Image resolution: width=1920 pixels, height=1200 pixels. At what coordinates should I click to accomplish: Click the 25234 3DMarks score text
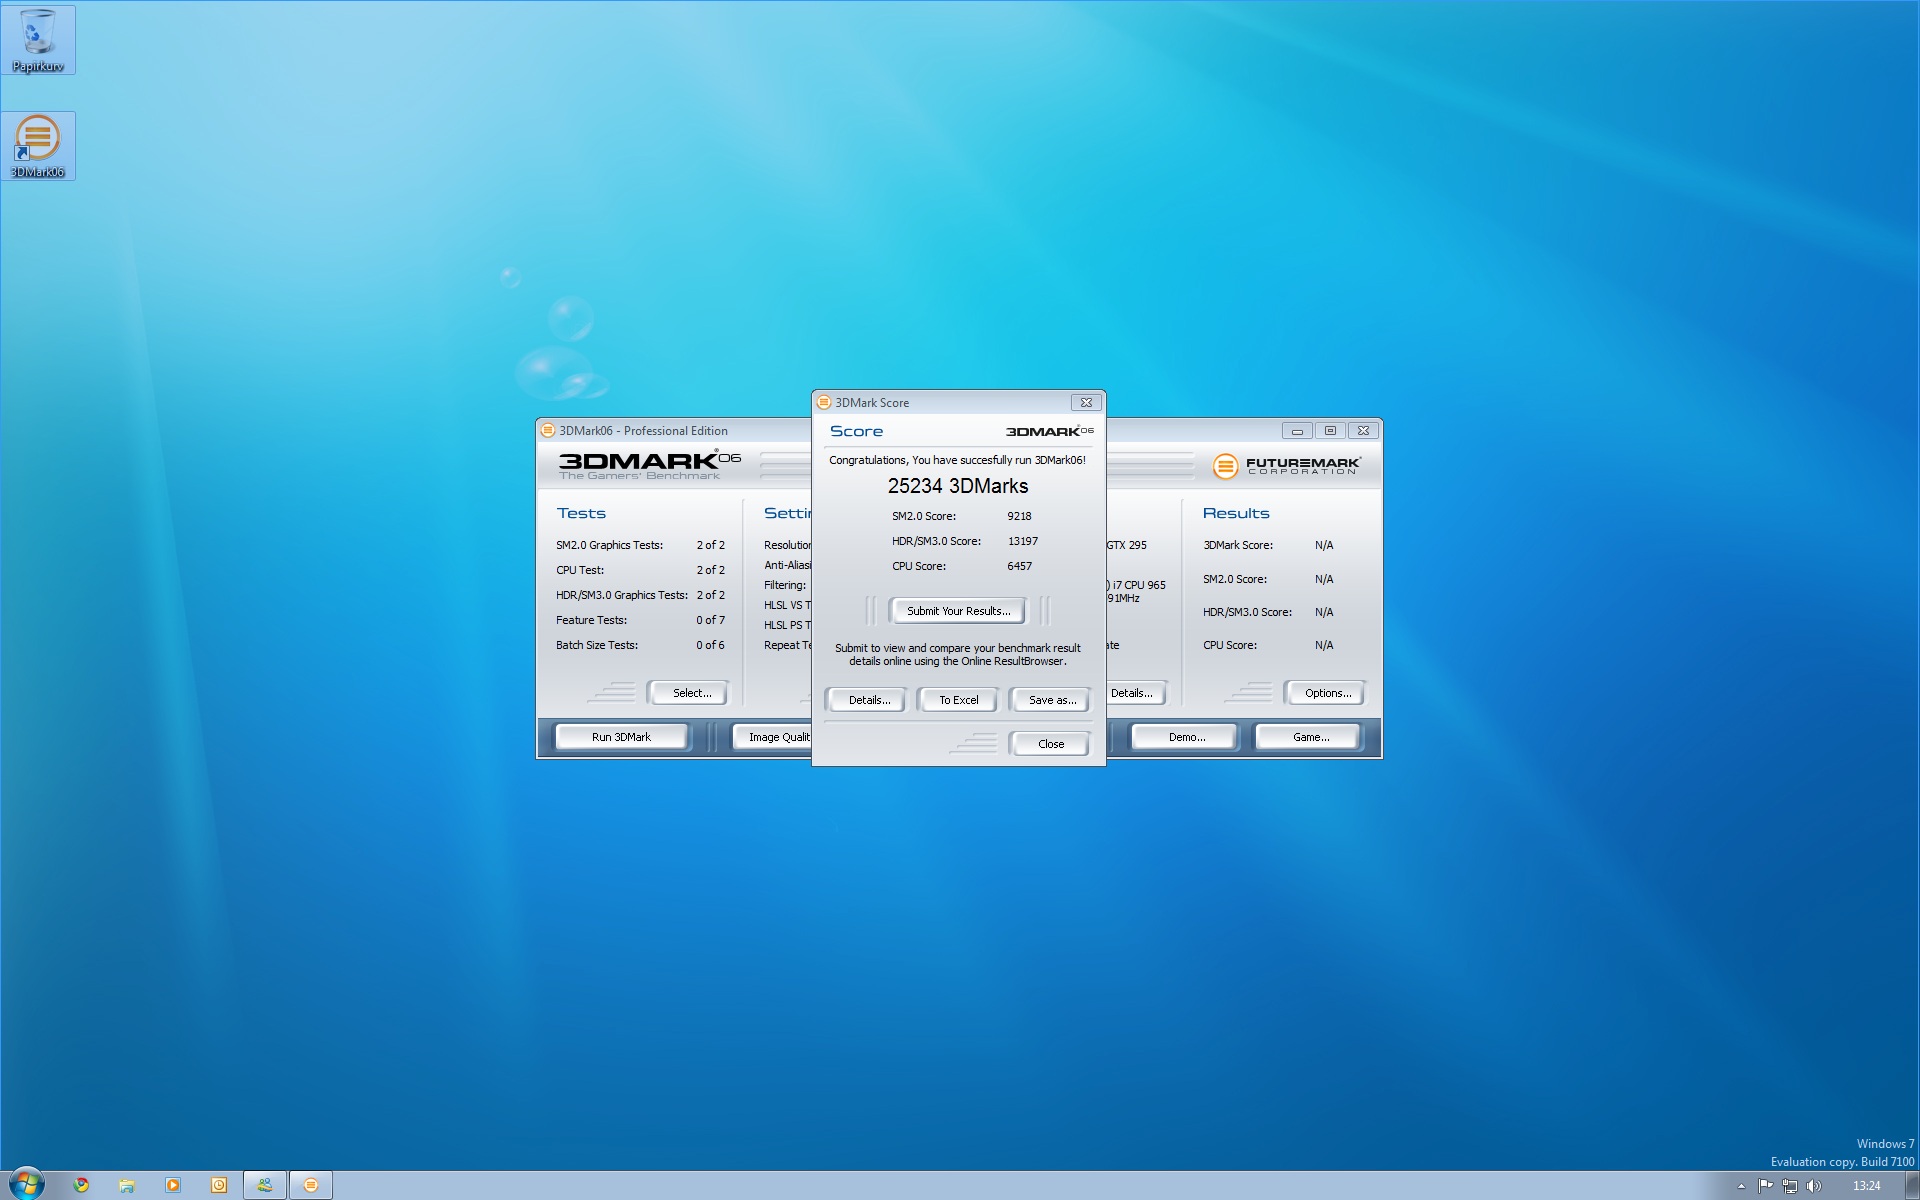point(958,486)
